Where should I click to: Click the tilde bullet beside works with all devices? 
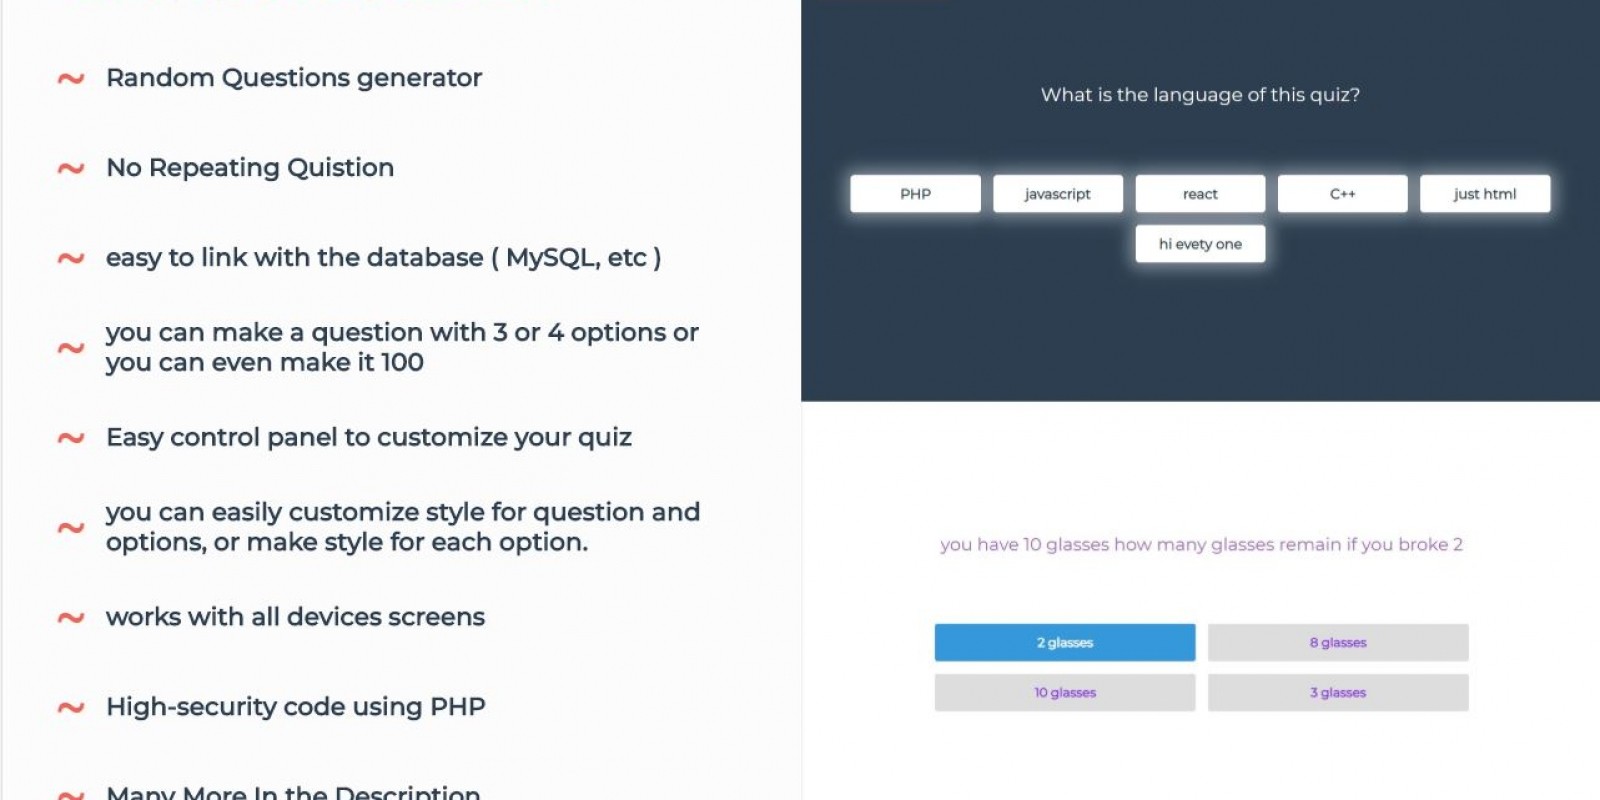point(70,618)
